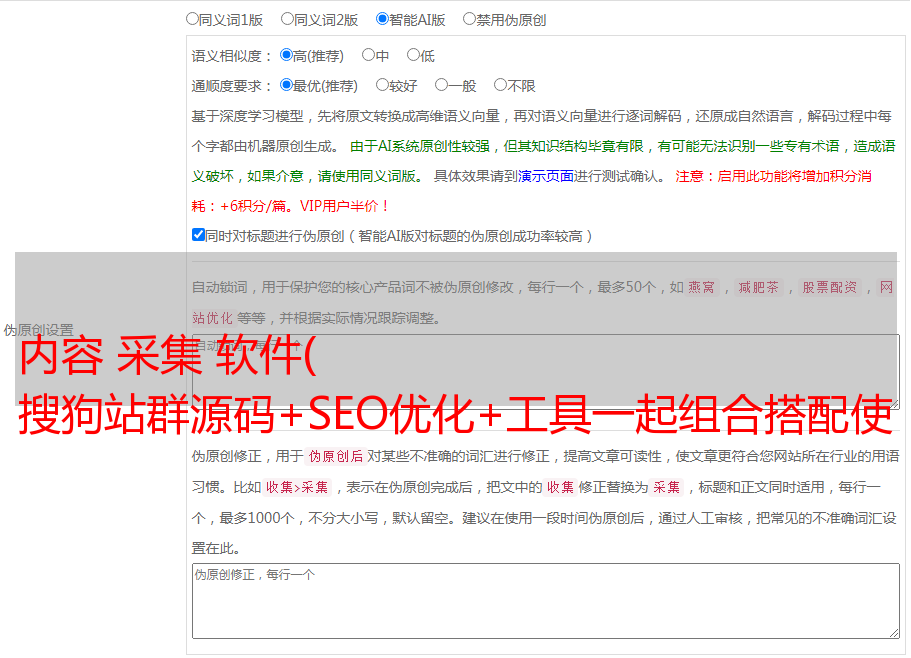Screen dimensions: 911x658
Task: Set 语义相似度 to 中
Action: click(x=369, y=56)
